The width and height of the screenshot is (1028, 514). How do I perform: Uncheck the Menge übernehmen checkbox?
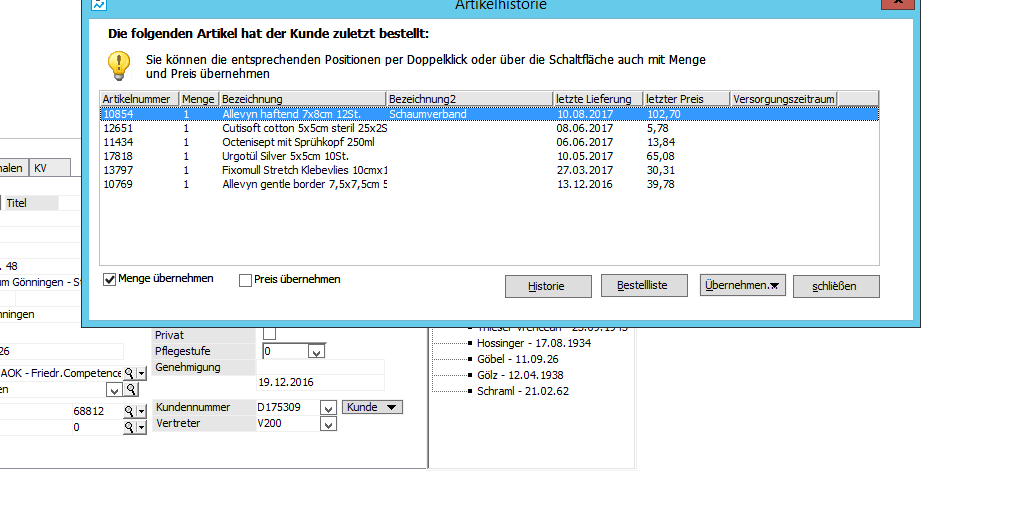coord(110,279)
